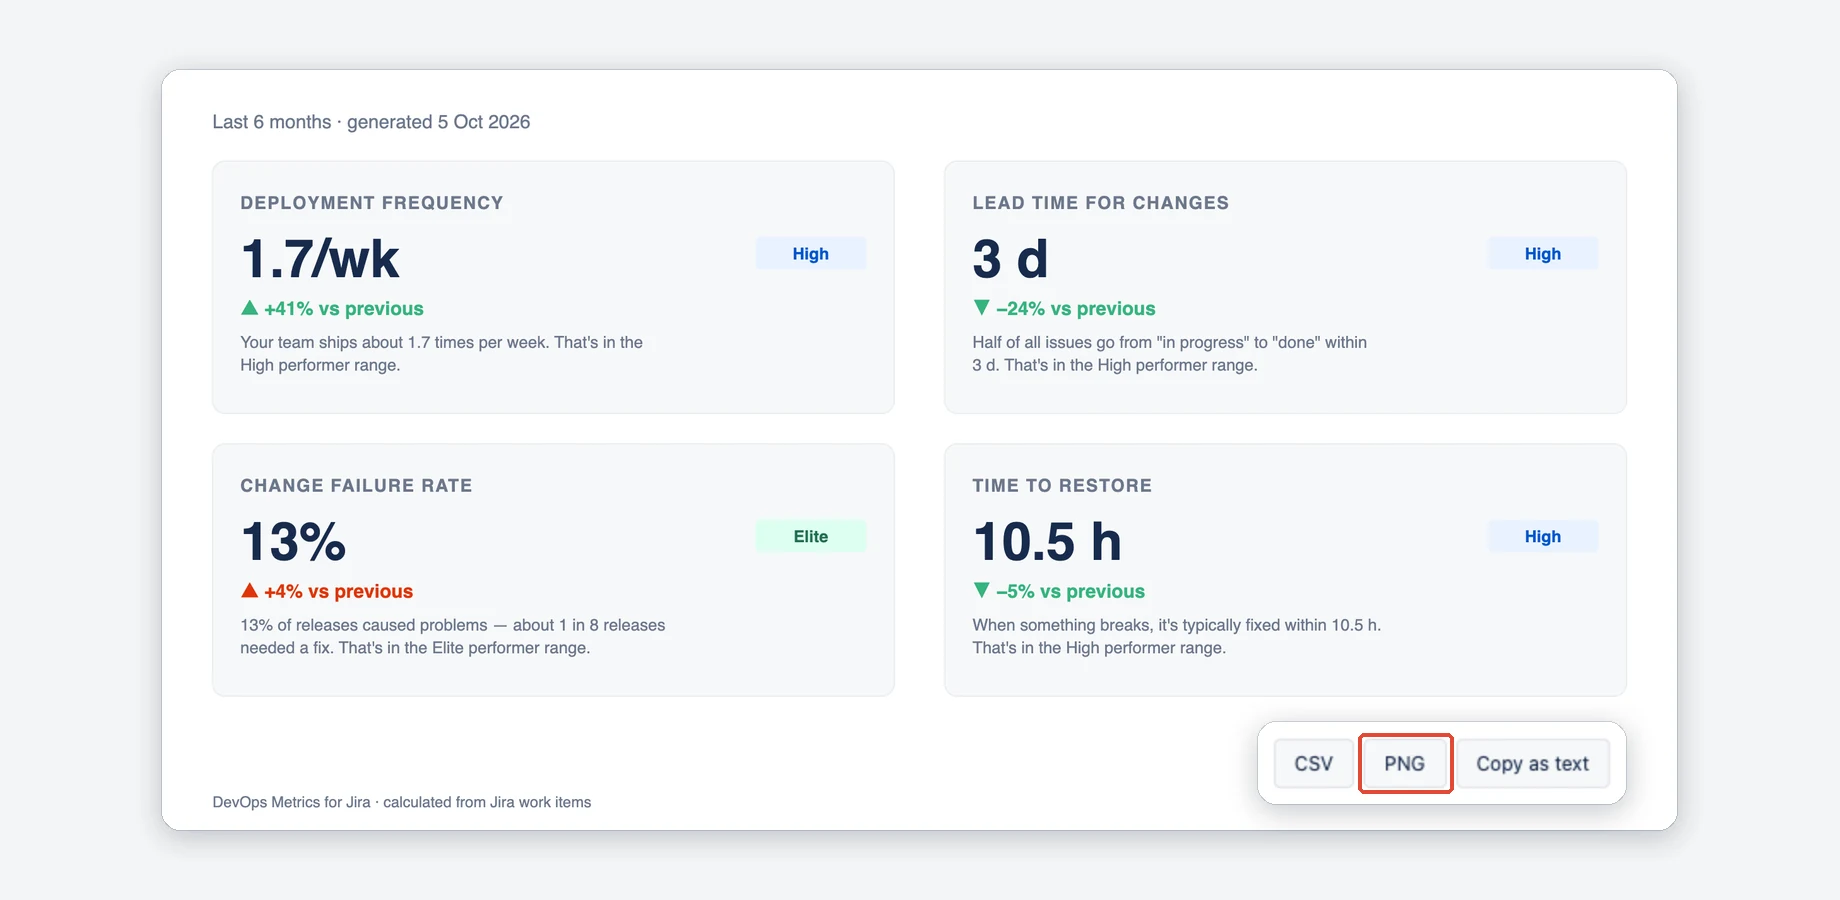Click the Copy as text button

1532,764
